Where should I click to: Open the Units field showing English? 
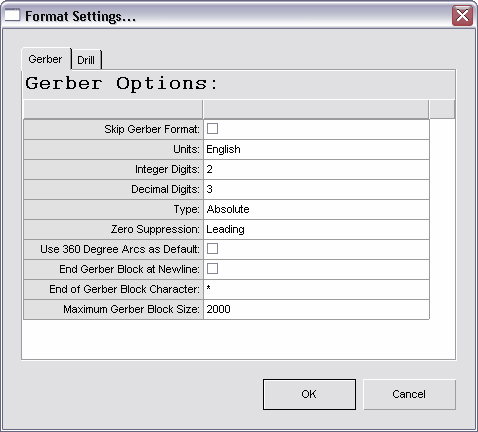[316, 149]
